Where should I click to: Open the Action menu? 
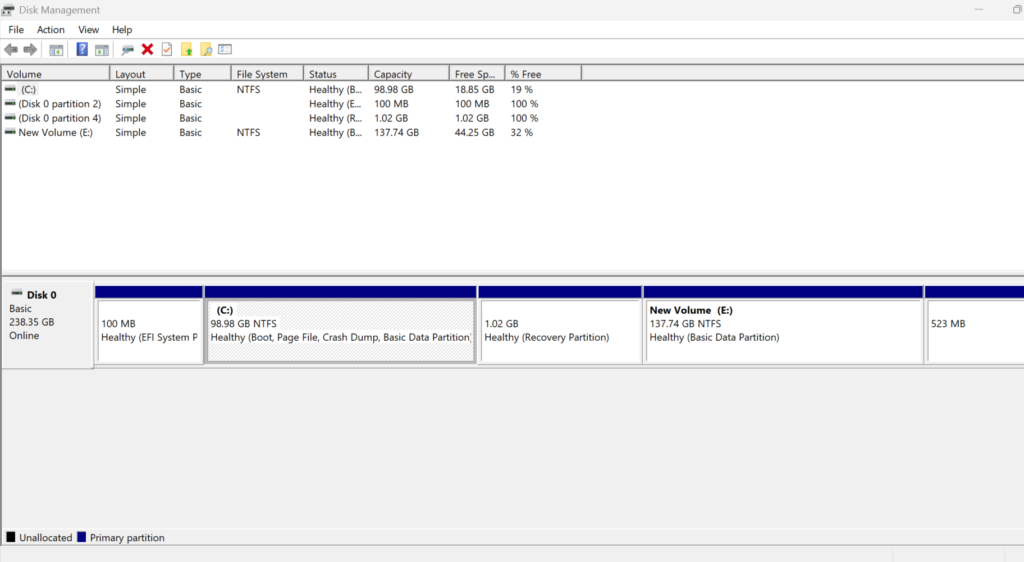point(50,29)
